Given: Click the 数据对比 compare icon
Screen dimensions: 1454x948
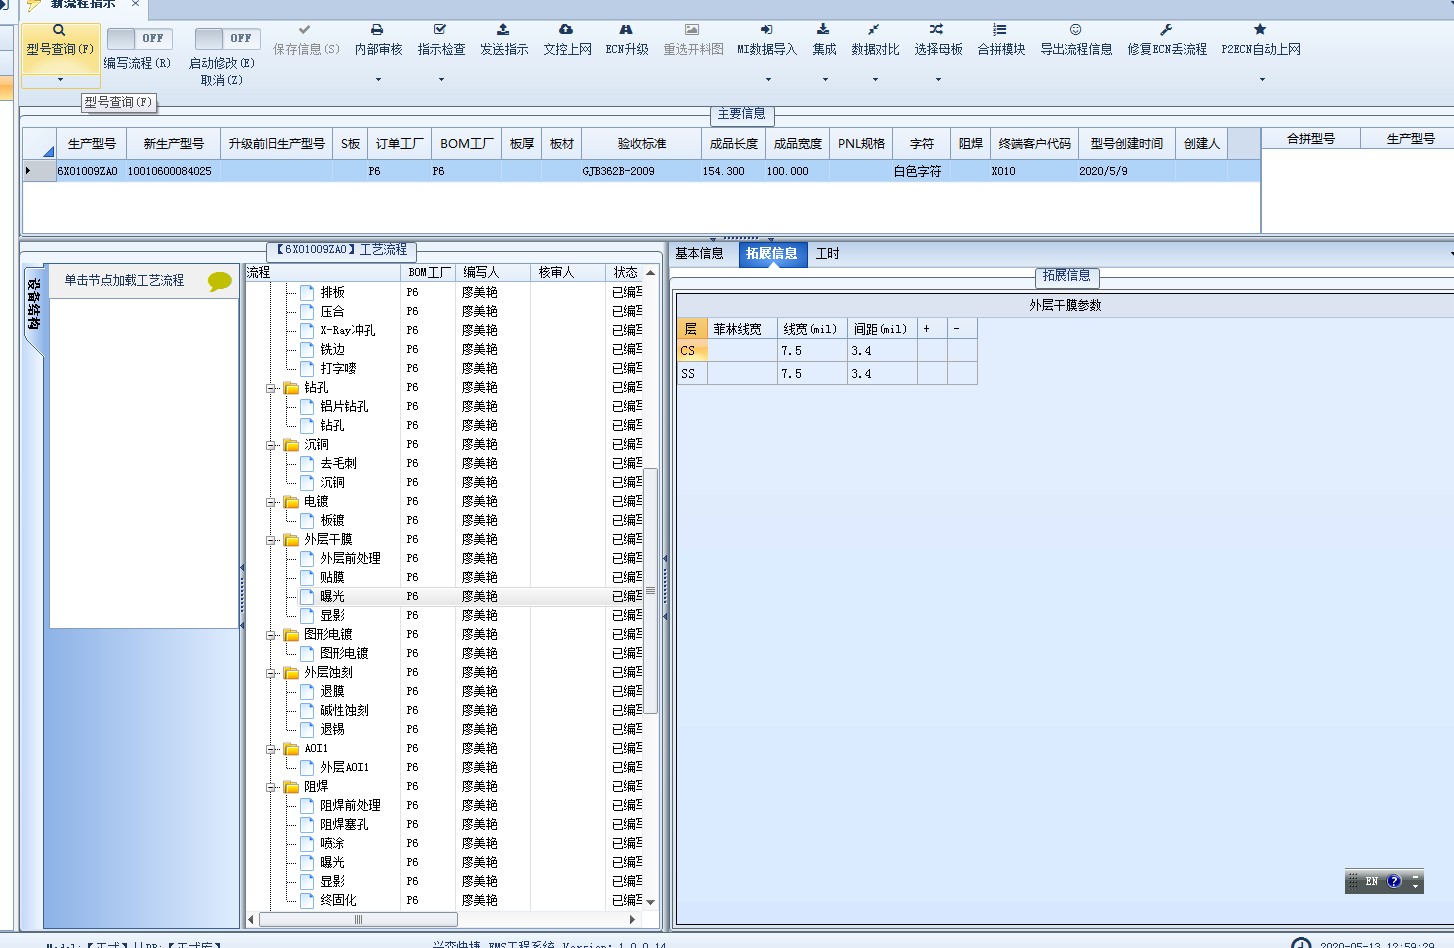Looking at the screenshot, I should pyautogui.click(x=874, y=30).
